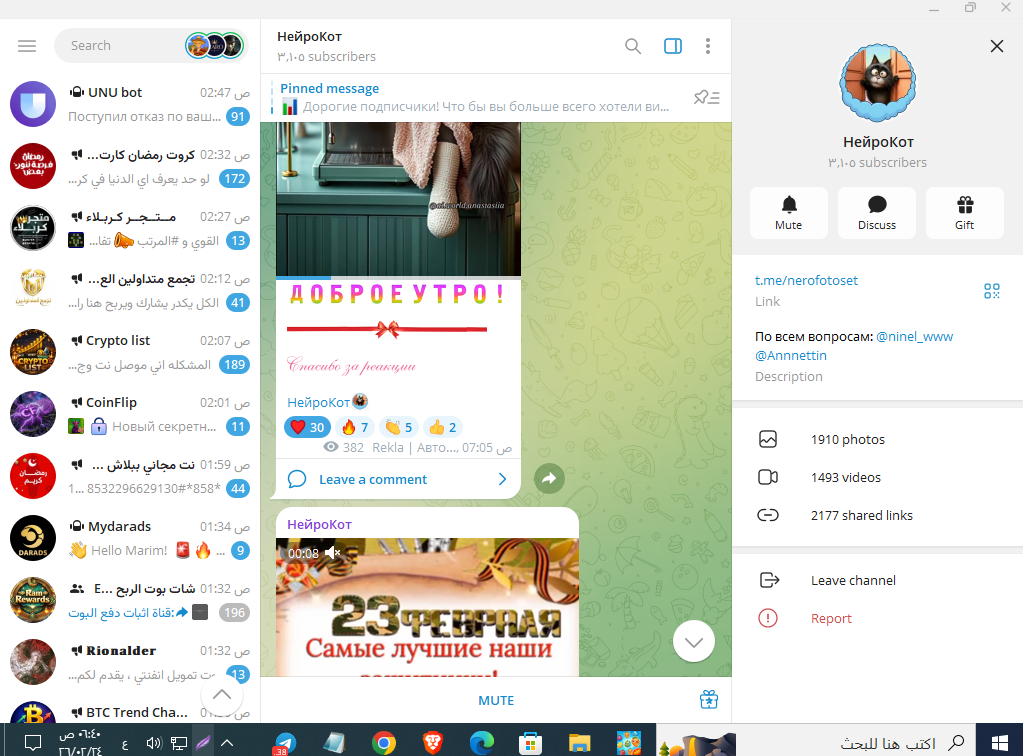Image resolution: width=1023 pixels, height=756 pixels.
Task: Open the Discuss button
Action: (877, 213)
